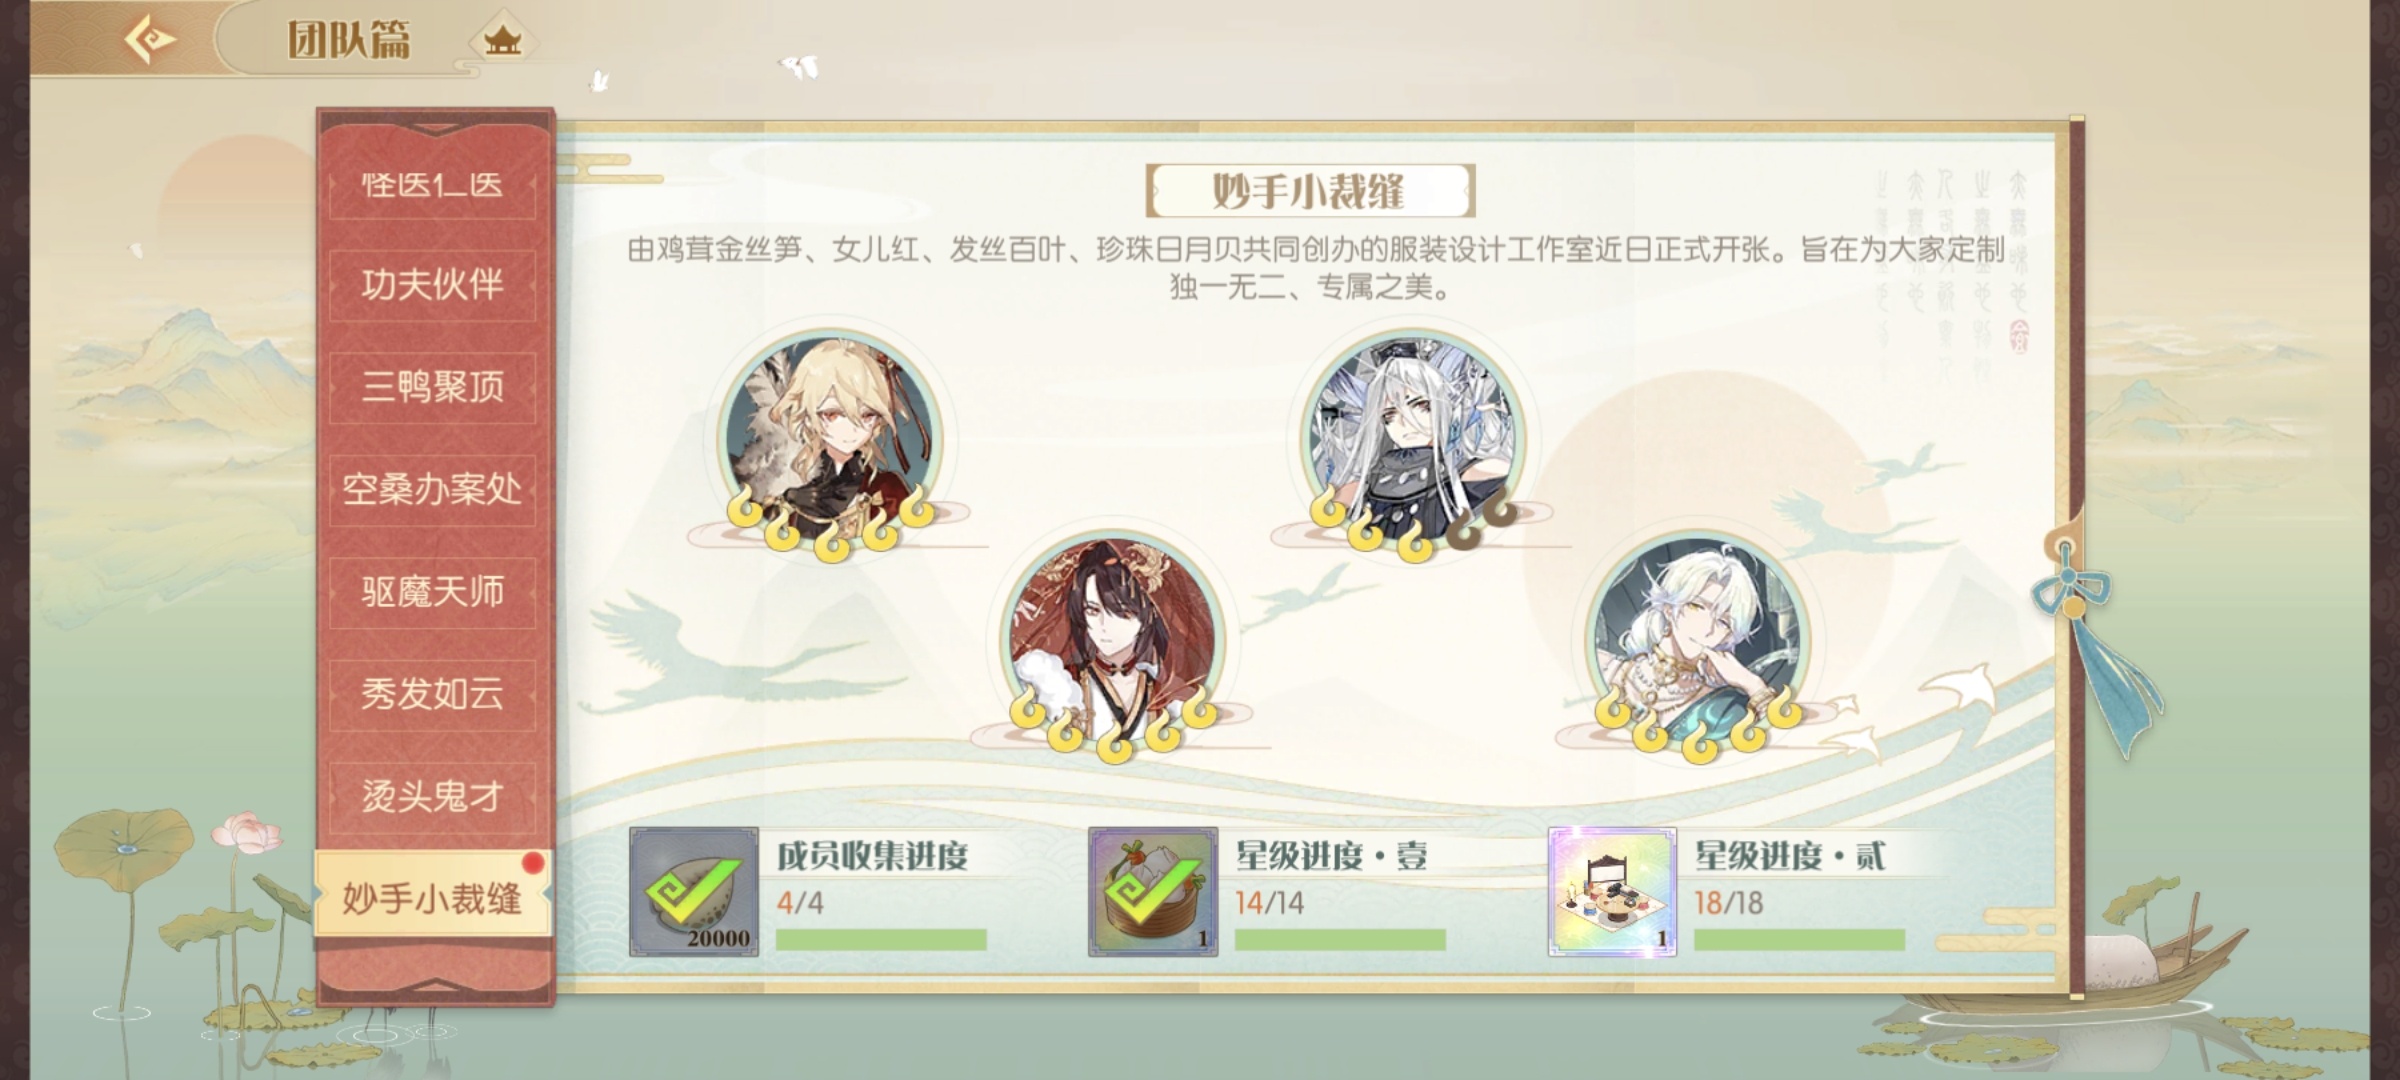Select the 烫头鬼才 team tab
This screenshot has height=1080, width=2400.
tap(433, 797)
